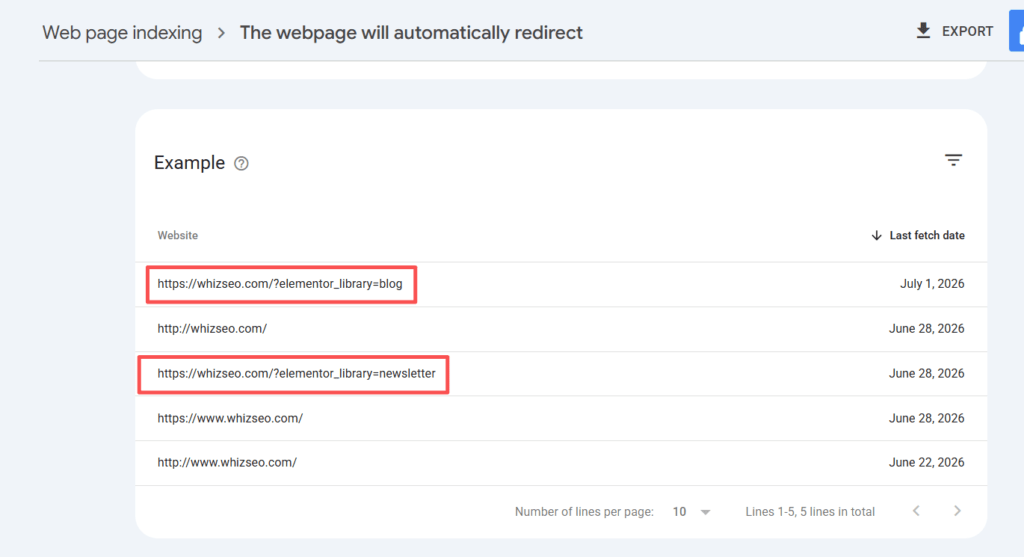Select the elementor_library=blog URL row

pos(561,284)
